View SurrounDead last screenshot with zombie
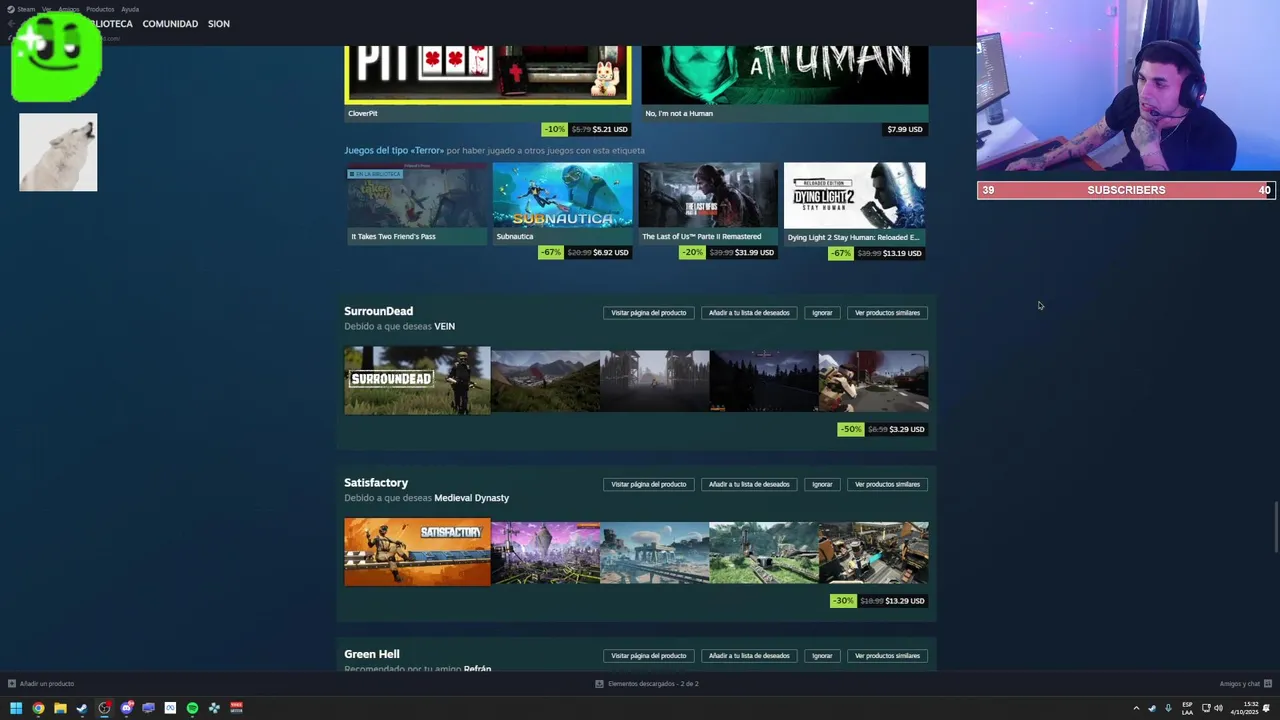This screenshot has height=720, width=1280. pyautogui.click(x=874, y=381)
